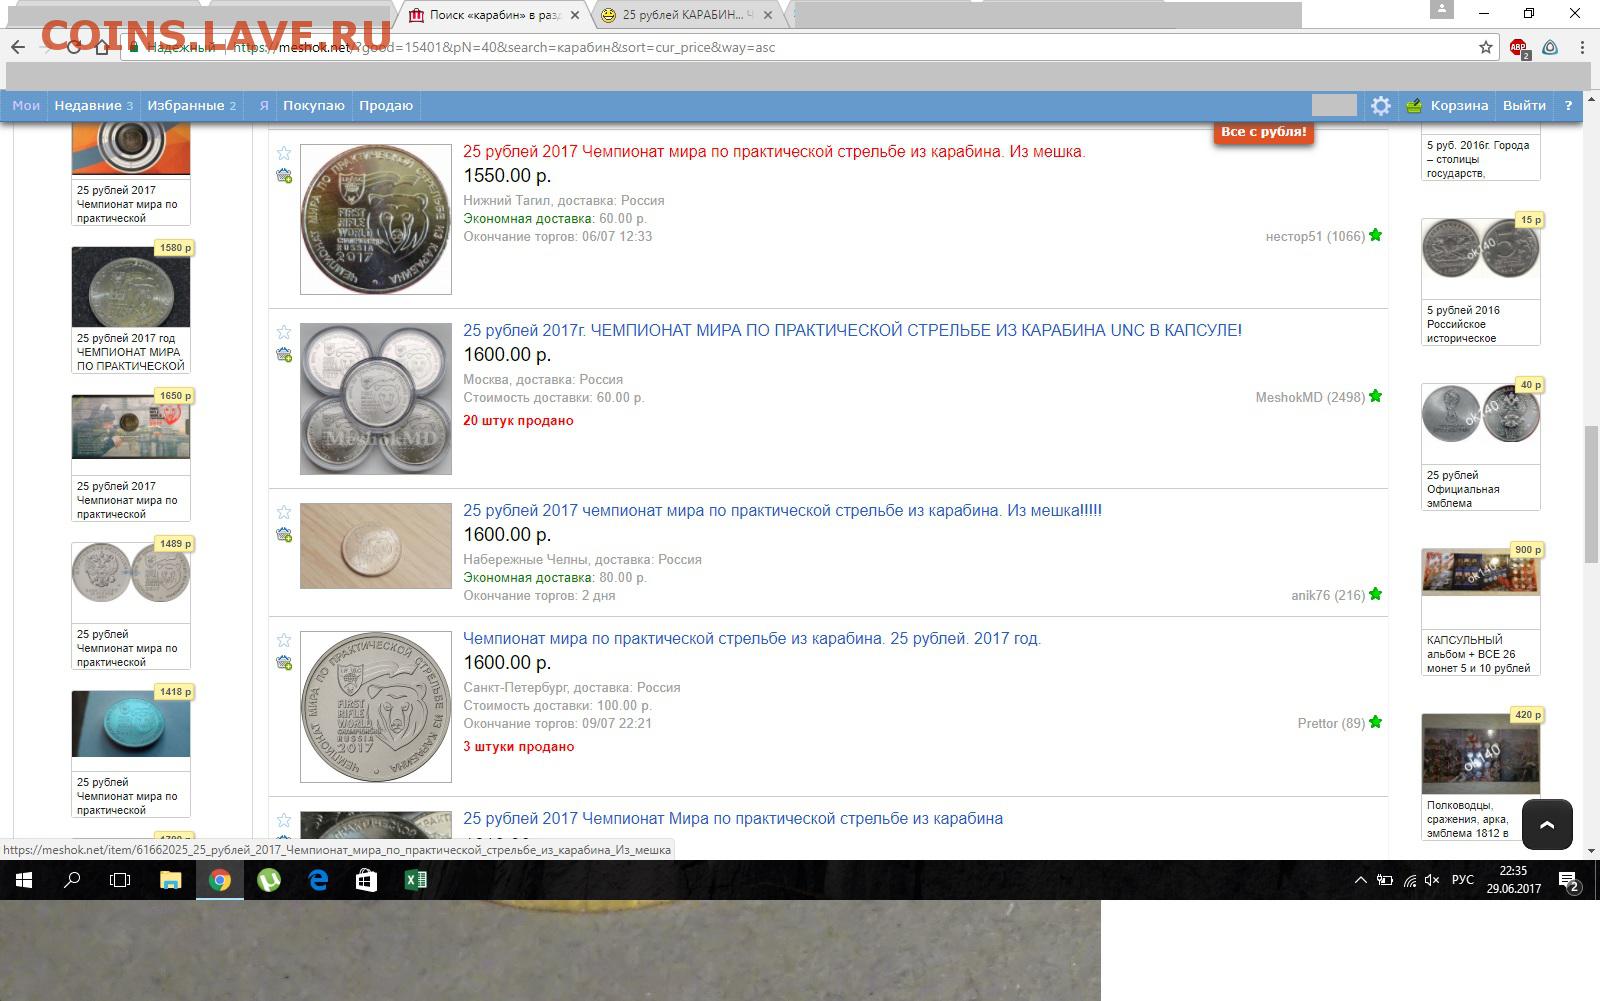Click the green rating star next to anik76
This screenshot has width=1600, height=1001.
(1375, 594)
